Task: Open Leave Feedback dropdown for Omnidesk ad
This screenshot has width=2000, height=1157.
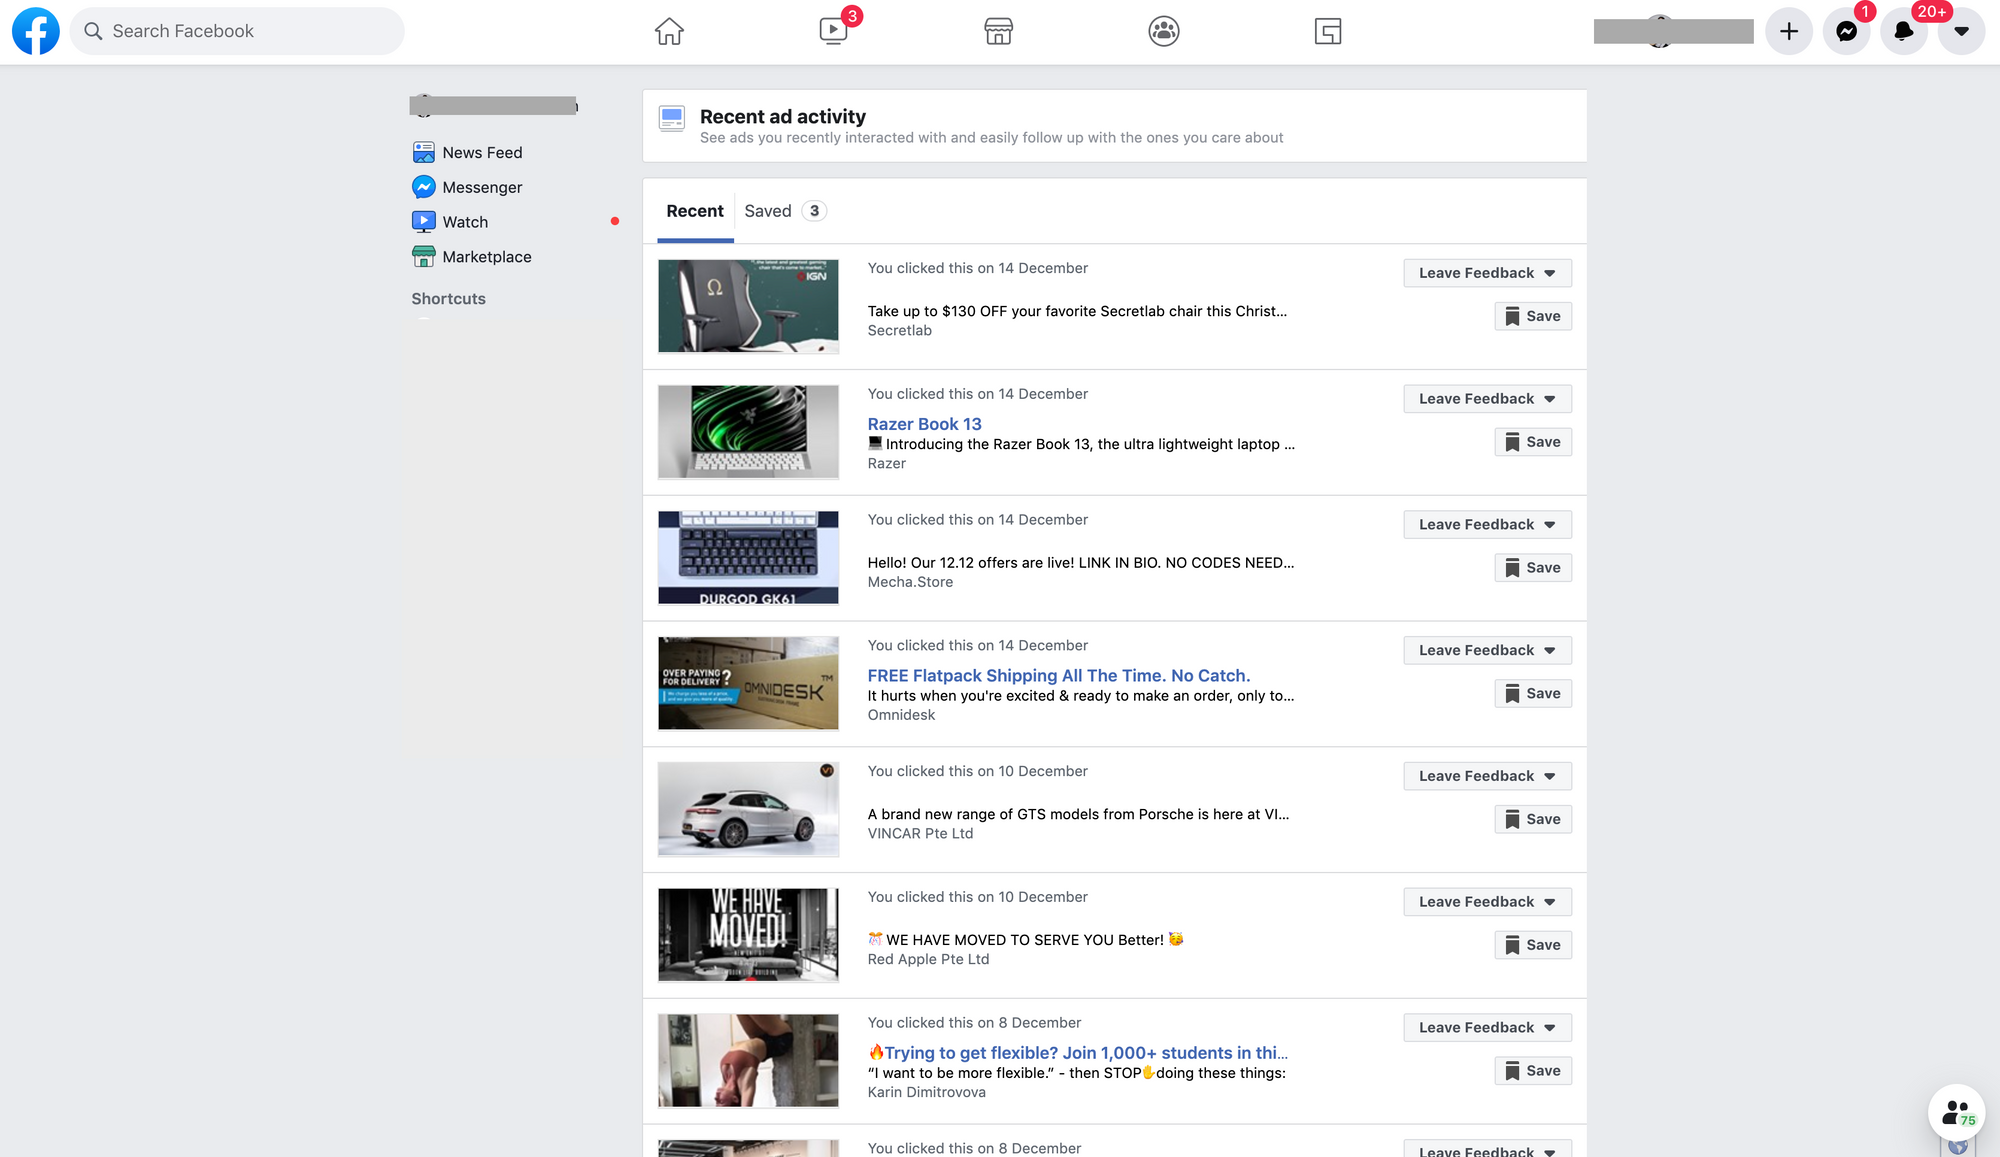Action: point(1487,650)
